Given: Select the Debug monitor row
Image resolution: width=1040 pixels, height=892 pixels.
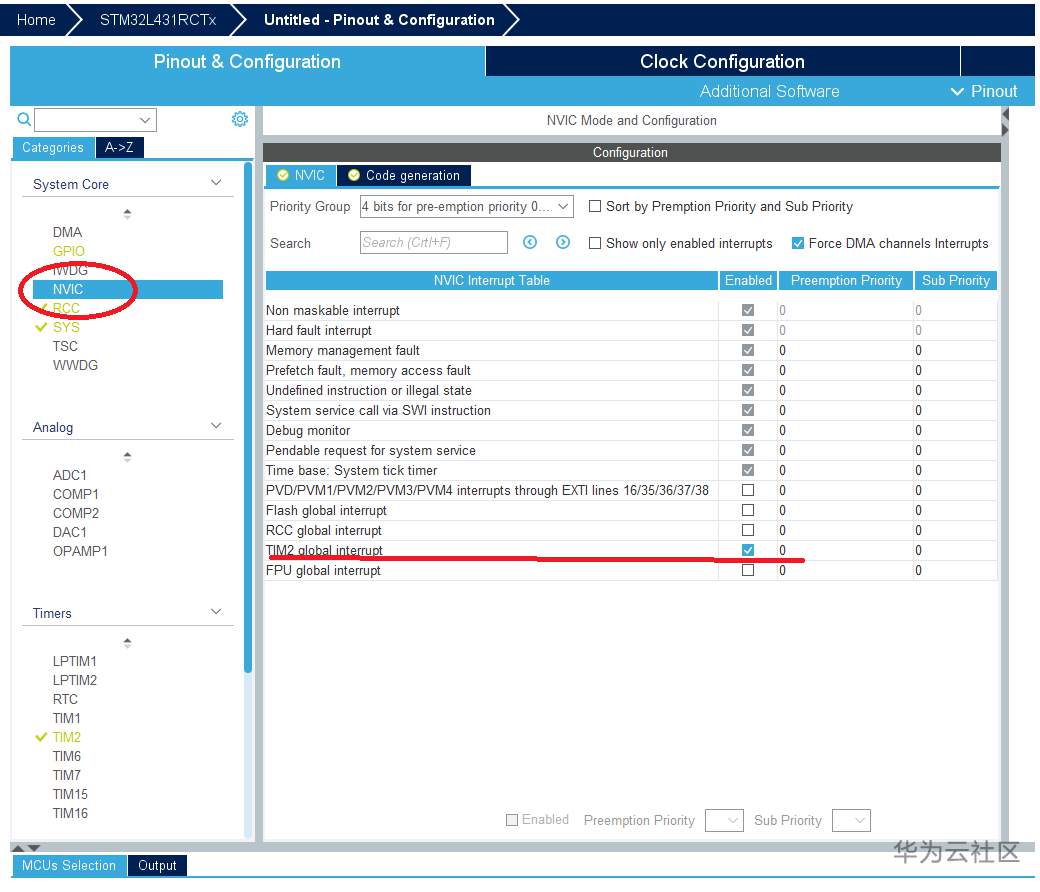Looking at the screenshot, I should (x=631, y=430).
